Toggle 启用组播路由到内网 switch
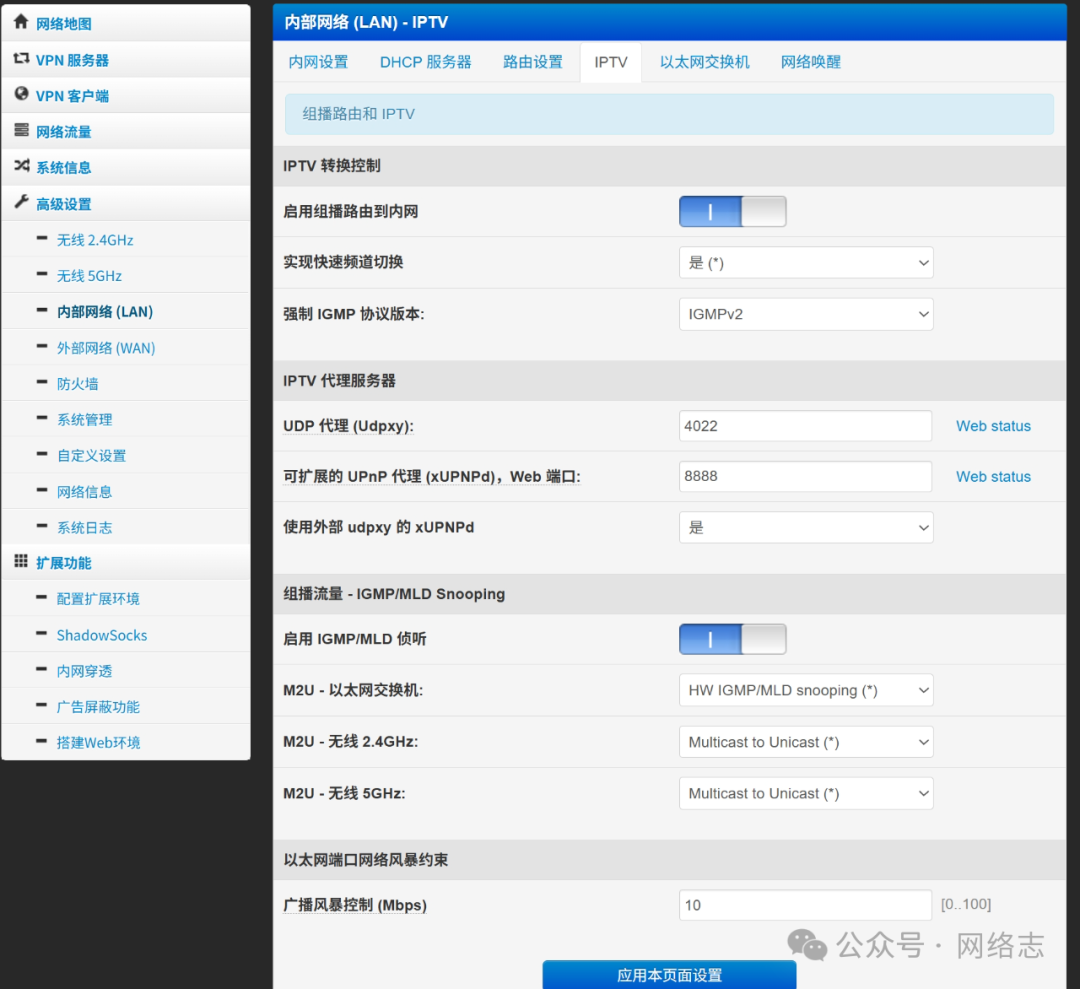 click(x=732, y=212)
